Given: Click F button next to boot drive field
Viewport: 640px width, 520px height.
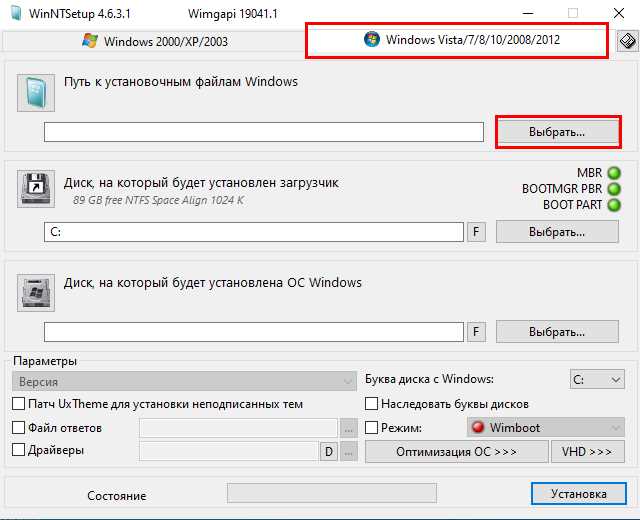Looking at the screenshot, I should (476, 232).
